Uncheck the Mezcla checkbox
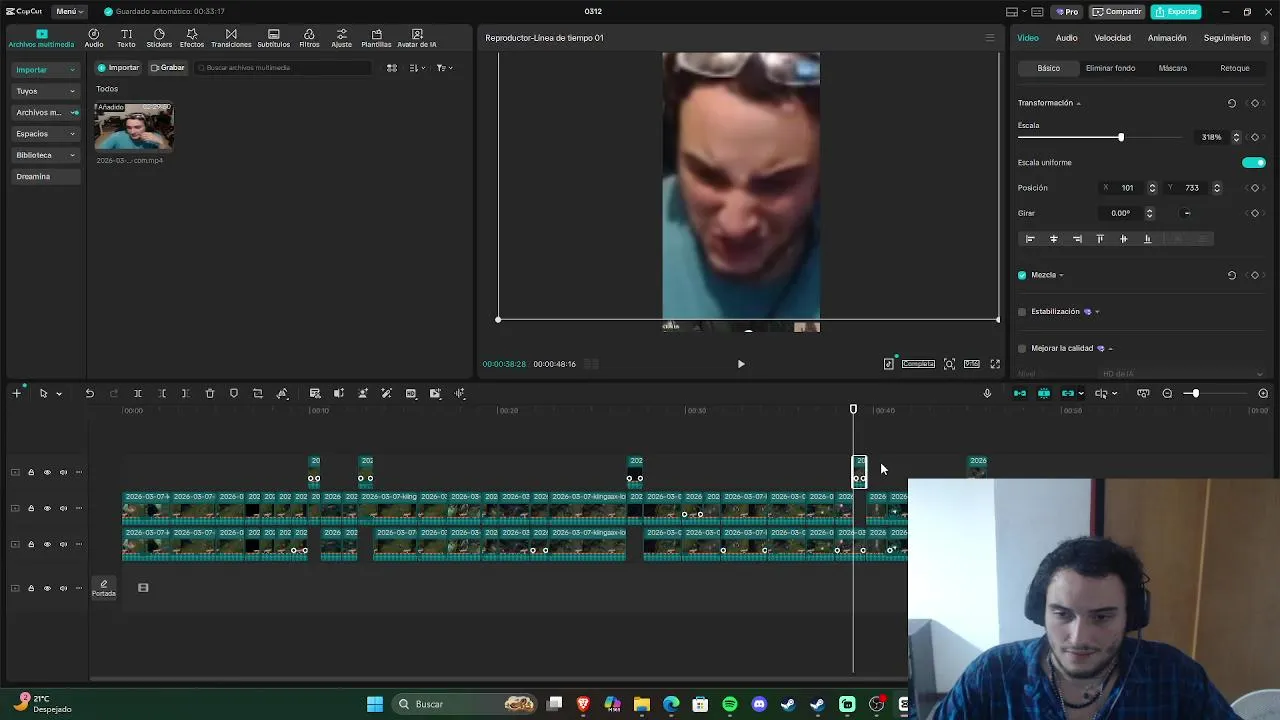 pos(1022,275)
